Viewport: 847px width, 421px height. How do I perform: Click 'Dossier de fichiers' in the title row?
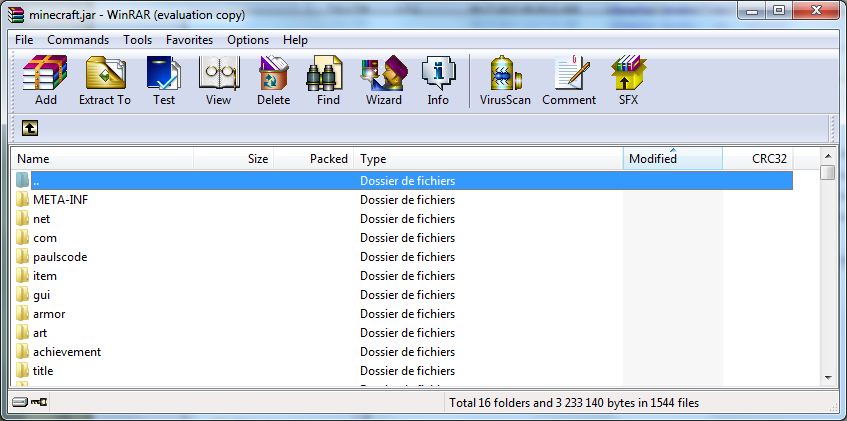coord(408,371)
